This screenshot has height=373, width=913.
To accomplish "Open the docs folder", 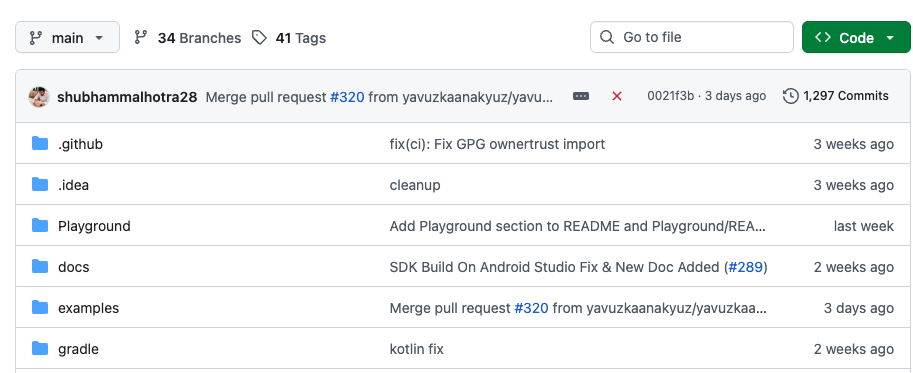I will coord(73,267).
